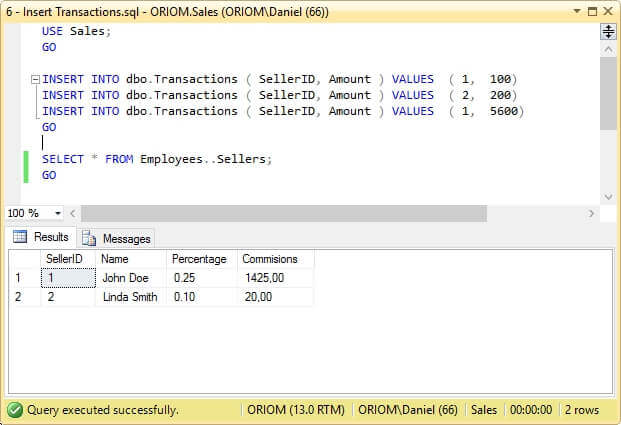This screenshot has width=621, height=425.
Task: Select the Commisions column header
Action: click(276, 259)
